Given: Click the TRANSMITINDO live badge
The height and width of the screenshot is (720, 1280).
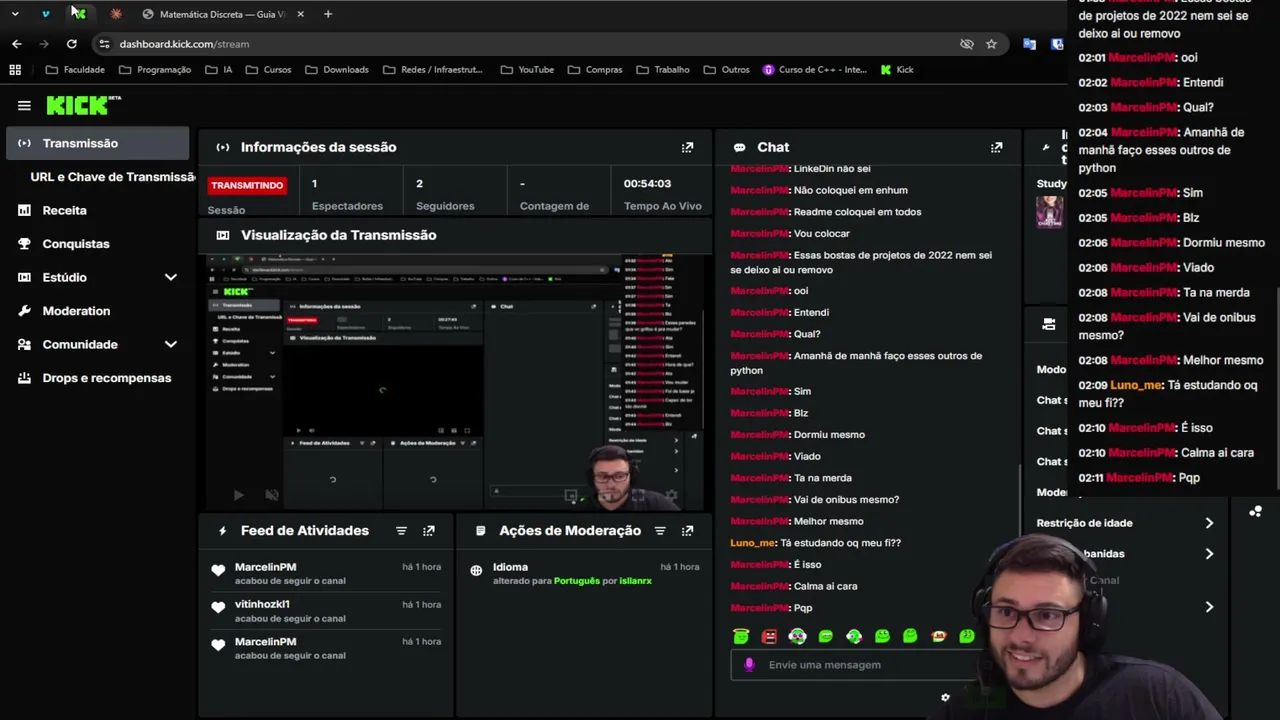Looking at the screenshot, I should coord(247,185).
